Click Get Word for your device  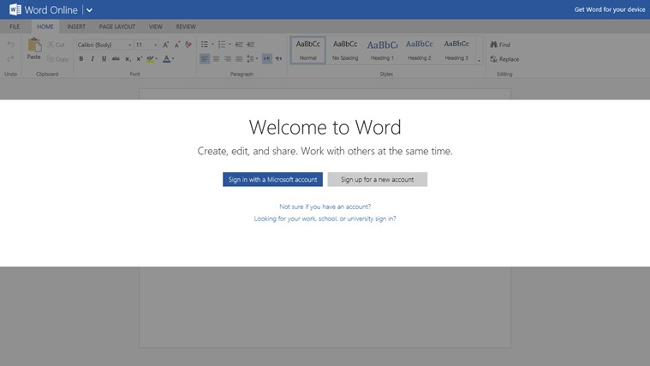pyautogui.click(x=609, y=10)
